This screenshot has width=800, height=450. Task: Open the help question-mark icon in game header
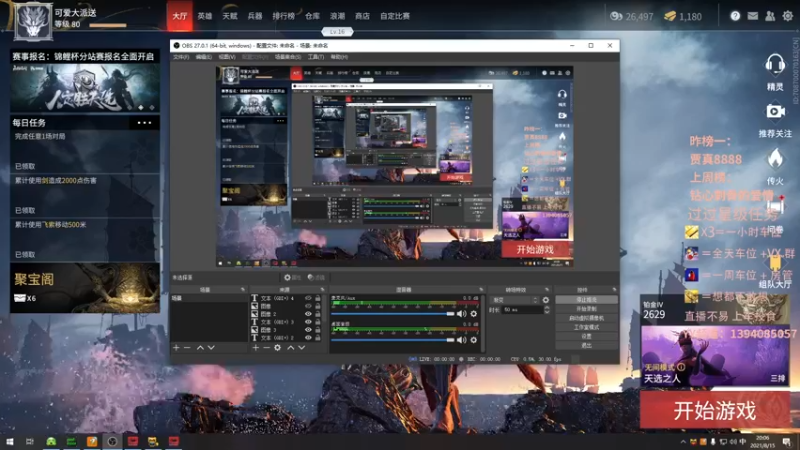pyautogui.click(x=735, y=16)
